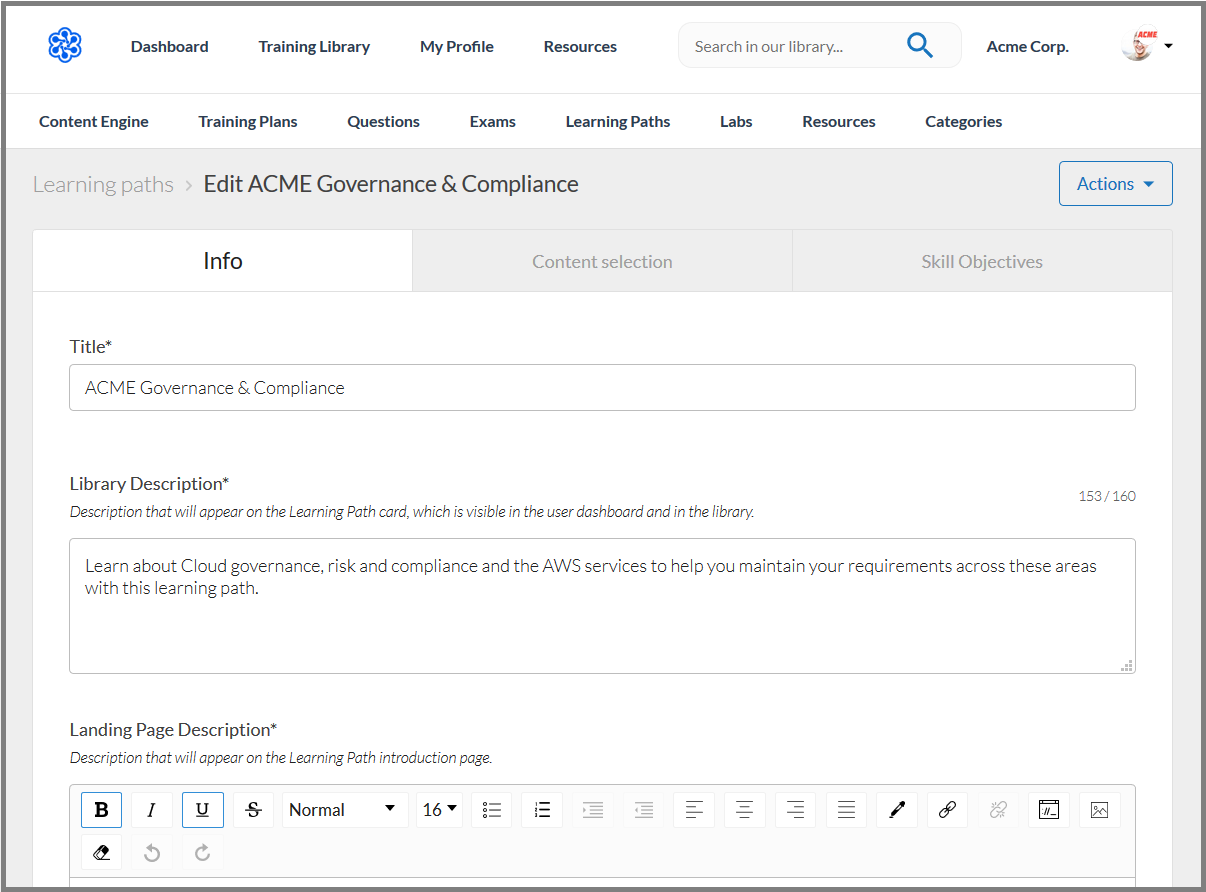Justify text alignment
Image resolution: width=1206 pixels, height=892 pixels.
tap(846, 810)
